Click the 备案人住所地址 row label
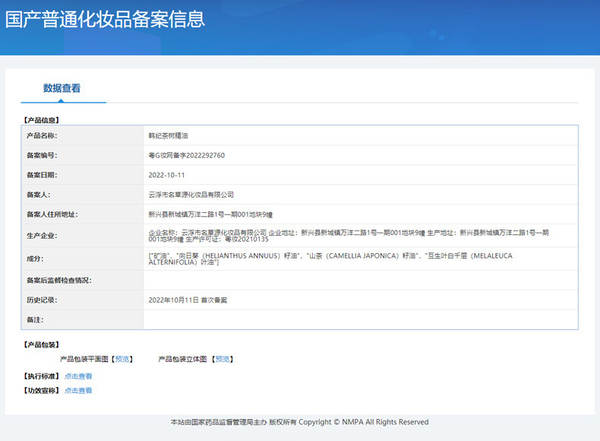The width and height of the screenshot is (600, 441). pos(52,214)
